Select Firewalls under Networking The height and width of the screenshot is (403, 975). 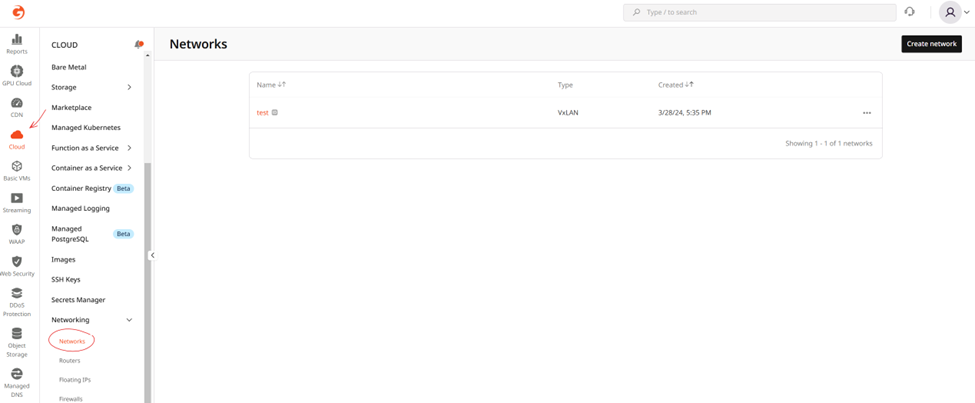pos(71,399)
